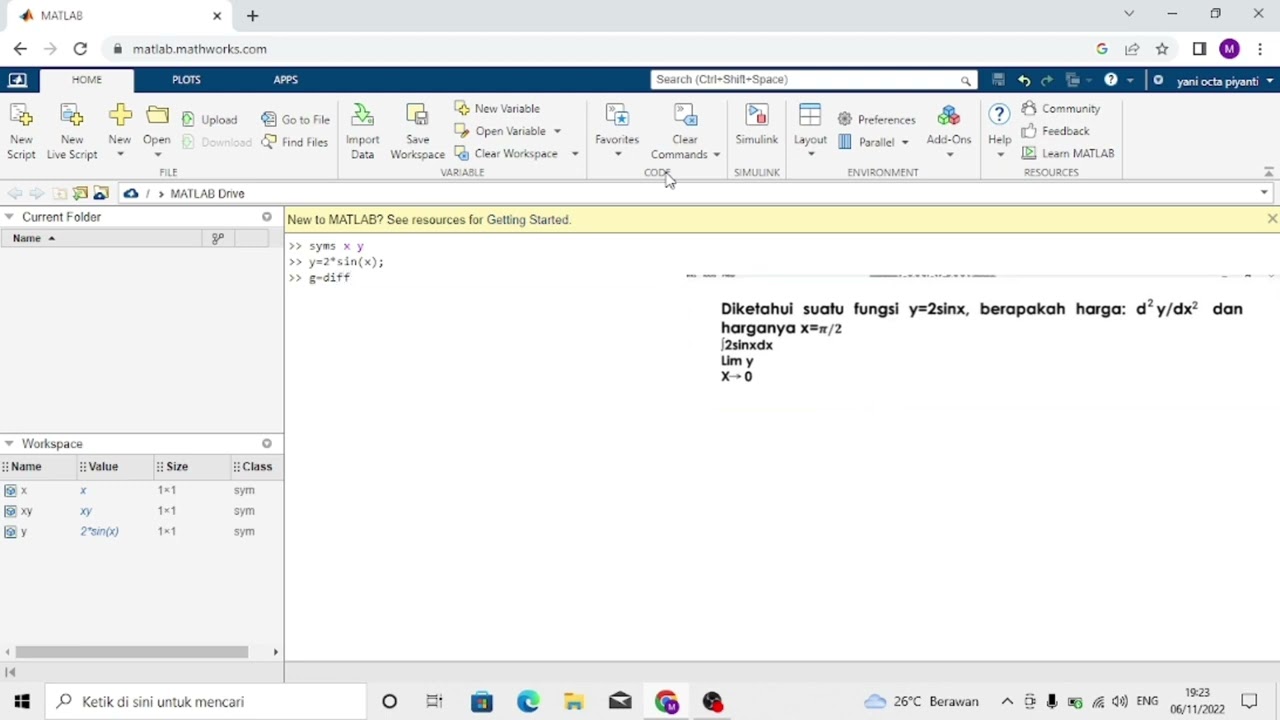Click the search magnifier icon
The image size is (1280, 720).
(x=965, y=80)
